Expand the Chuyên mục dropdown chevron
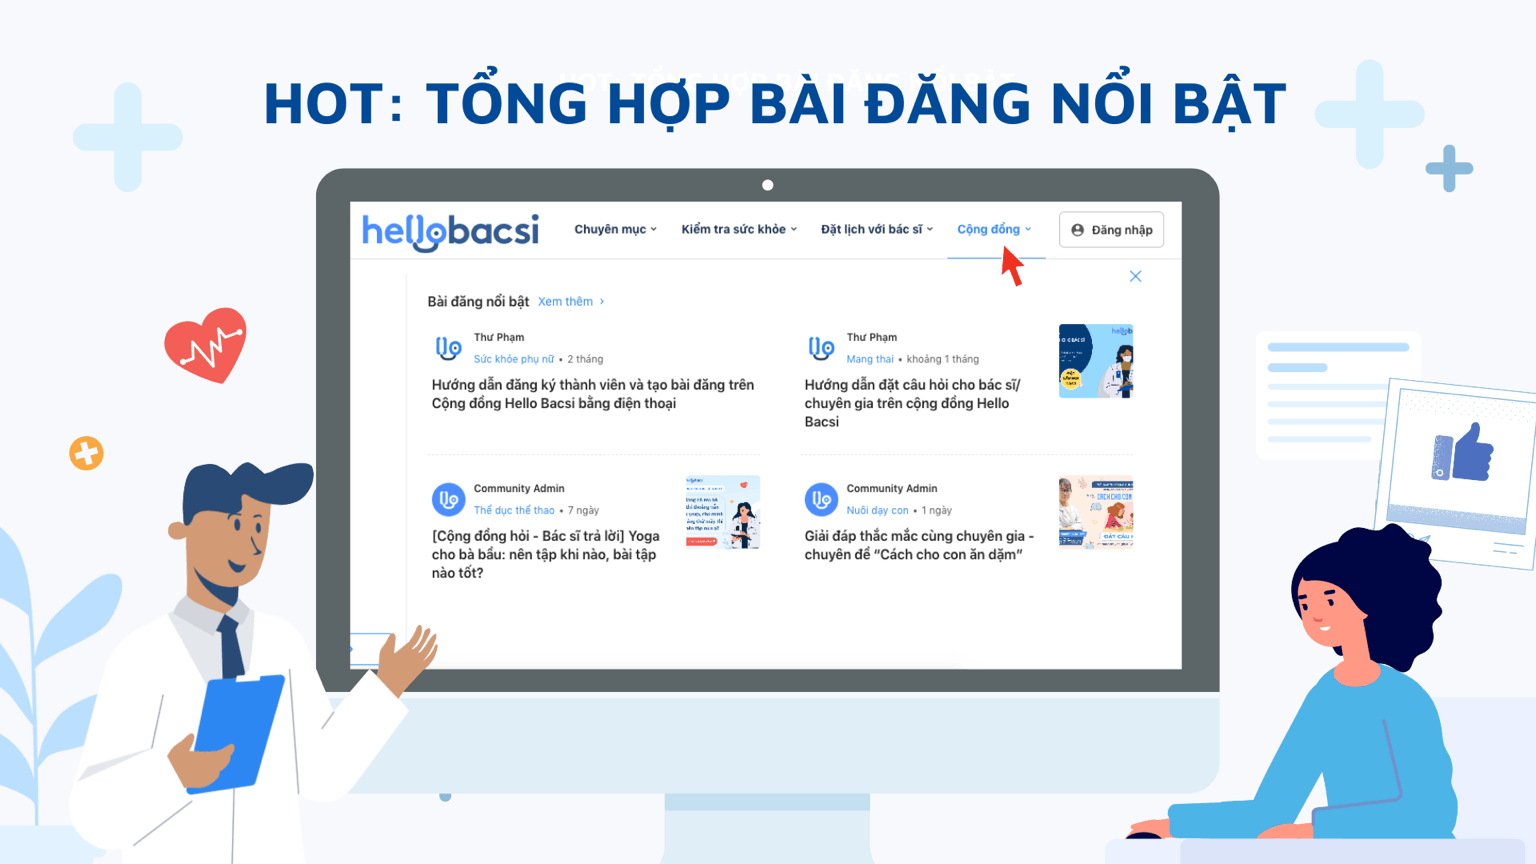Image resolution: width=1536 pixels, height=864 pixels. tap(654, 230)
